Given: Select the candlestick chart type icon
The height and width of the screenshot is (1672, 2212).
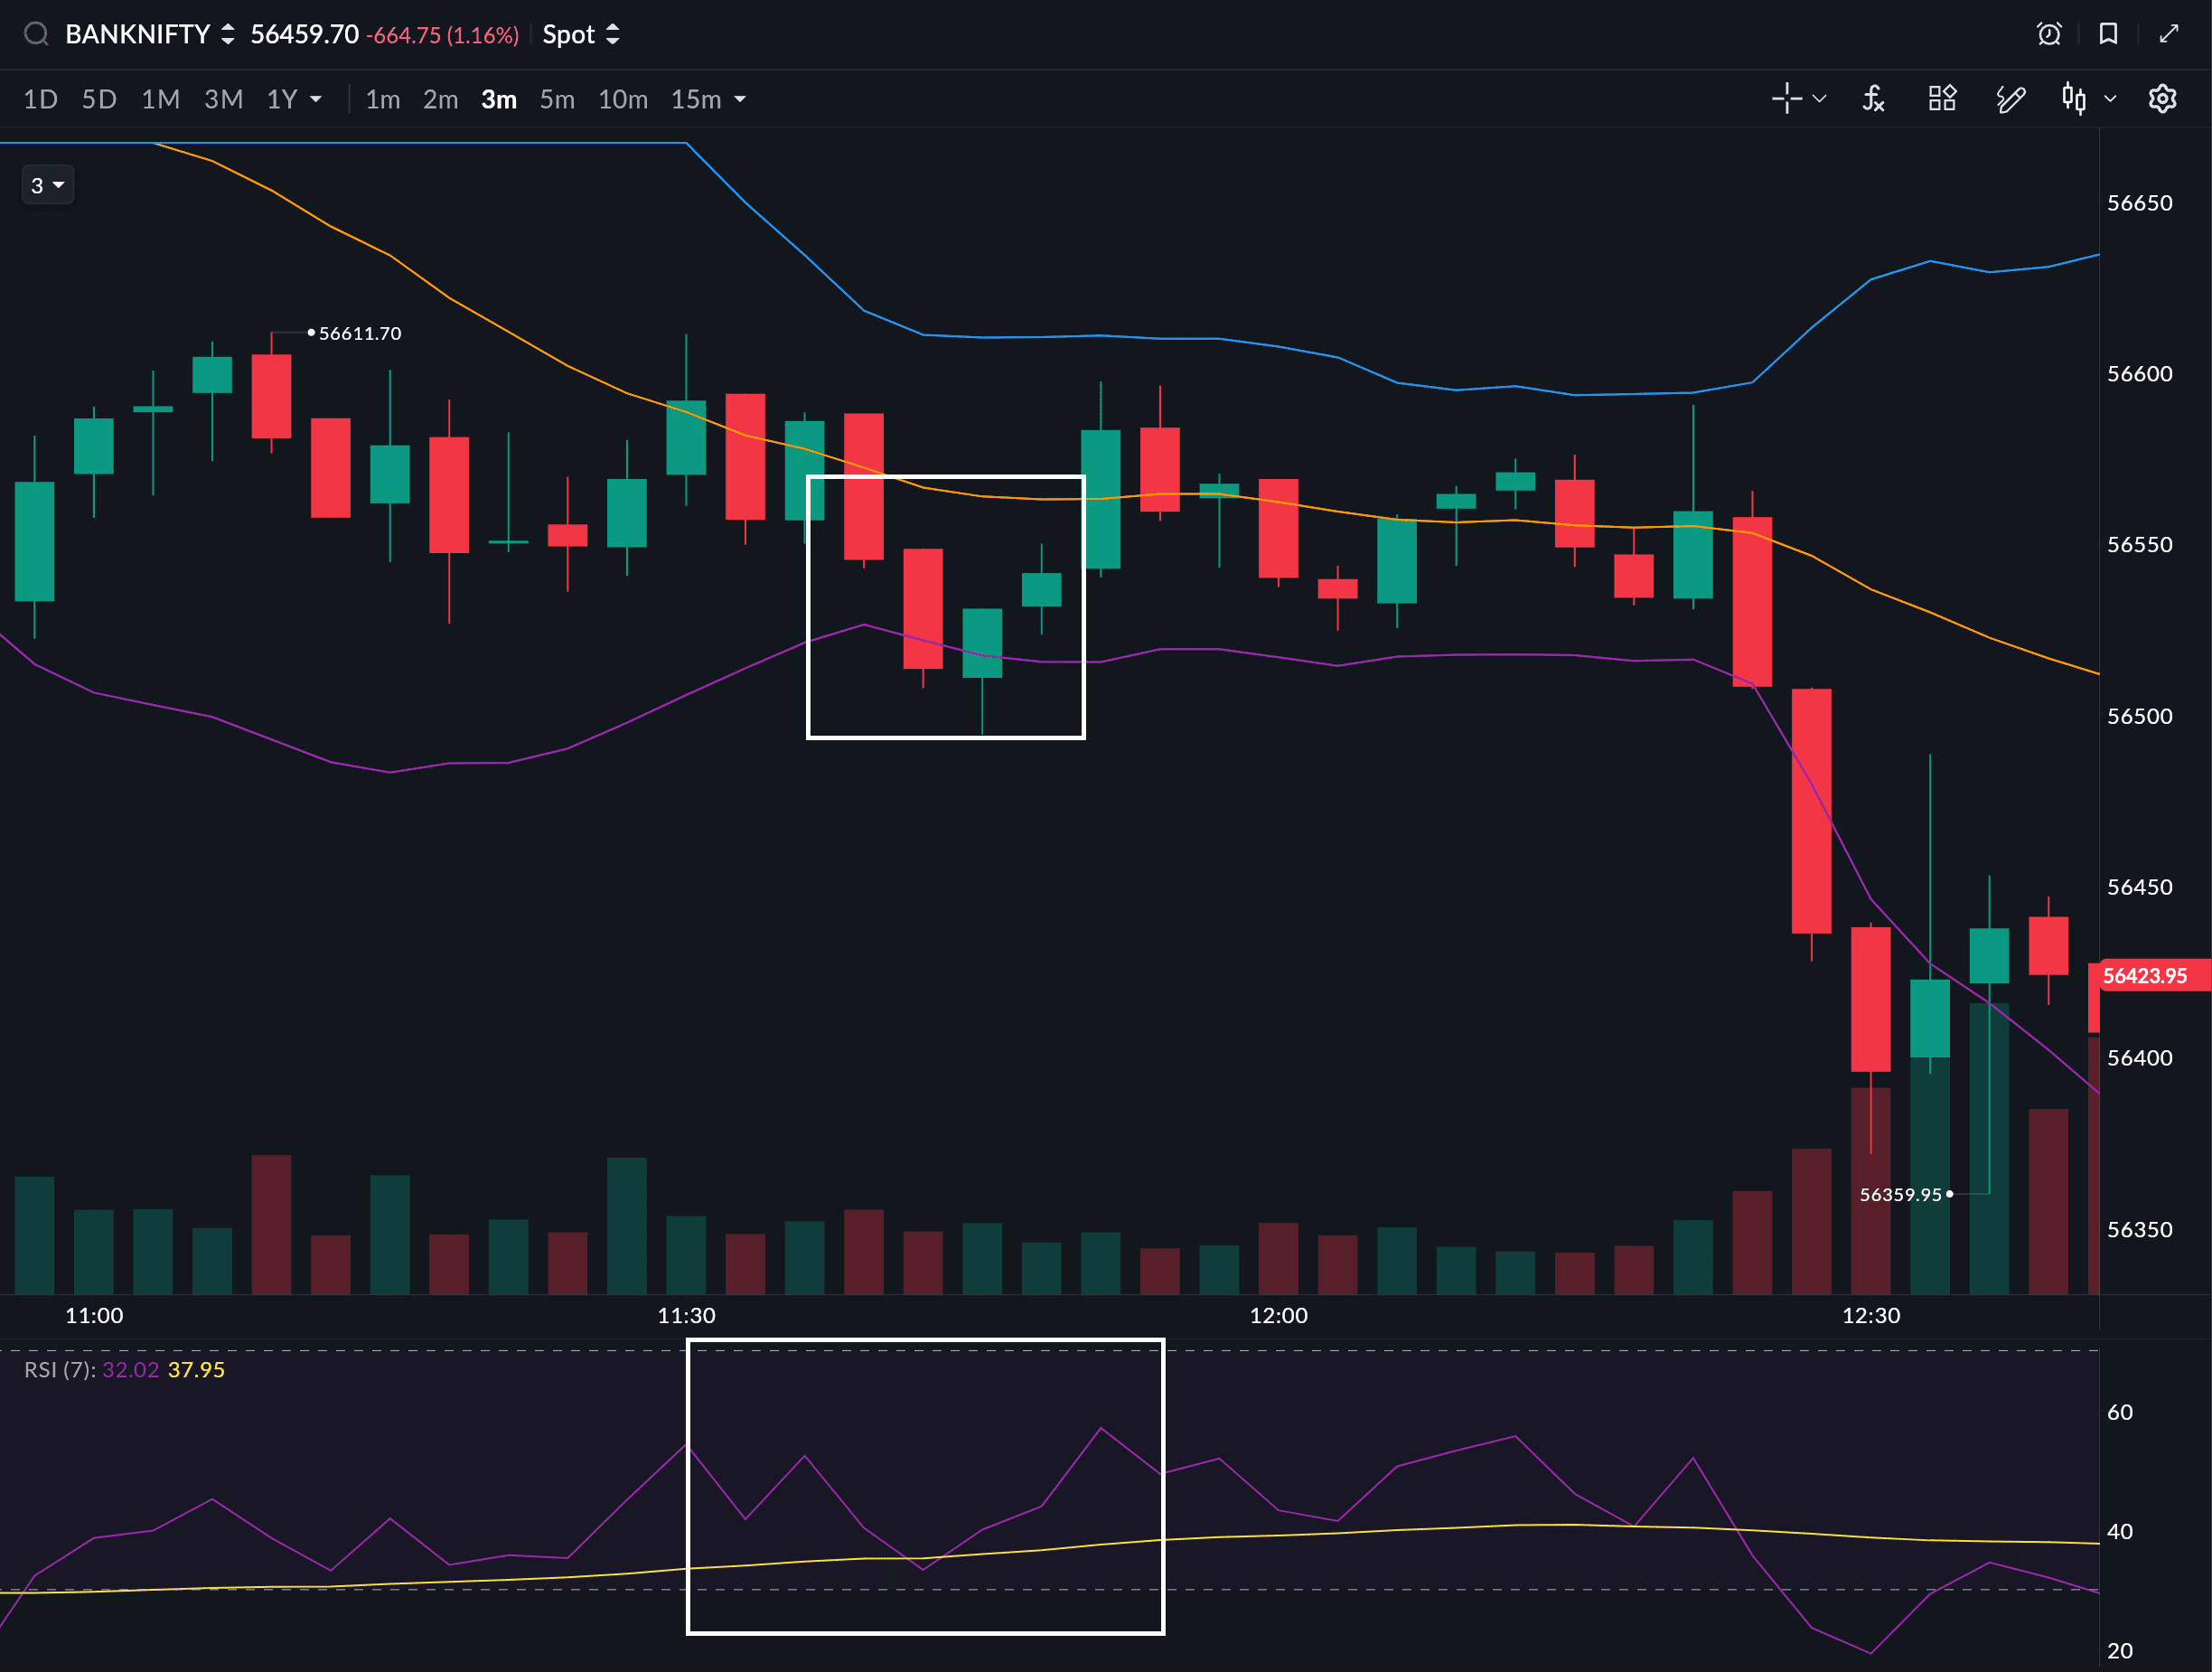Looking at the screenshot, I should coord(2074,99).
